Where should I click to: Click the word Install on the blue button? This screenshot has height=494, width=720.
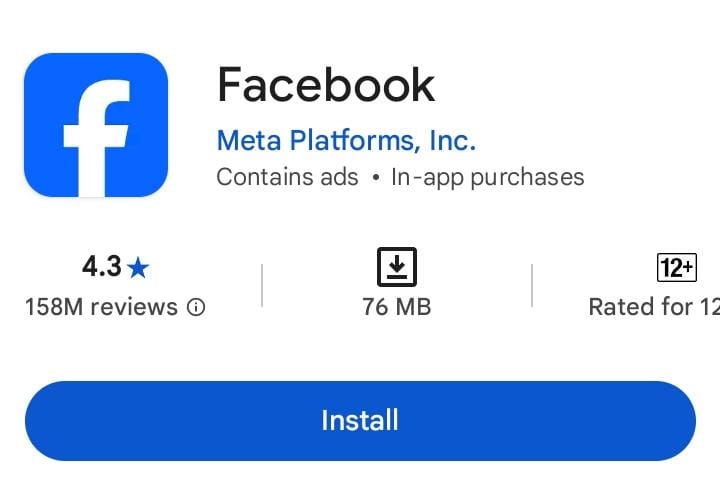pos(360,421)
